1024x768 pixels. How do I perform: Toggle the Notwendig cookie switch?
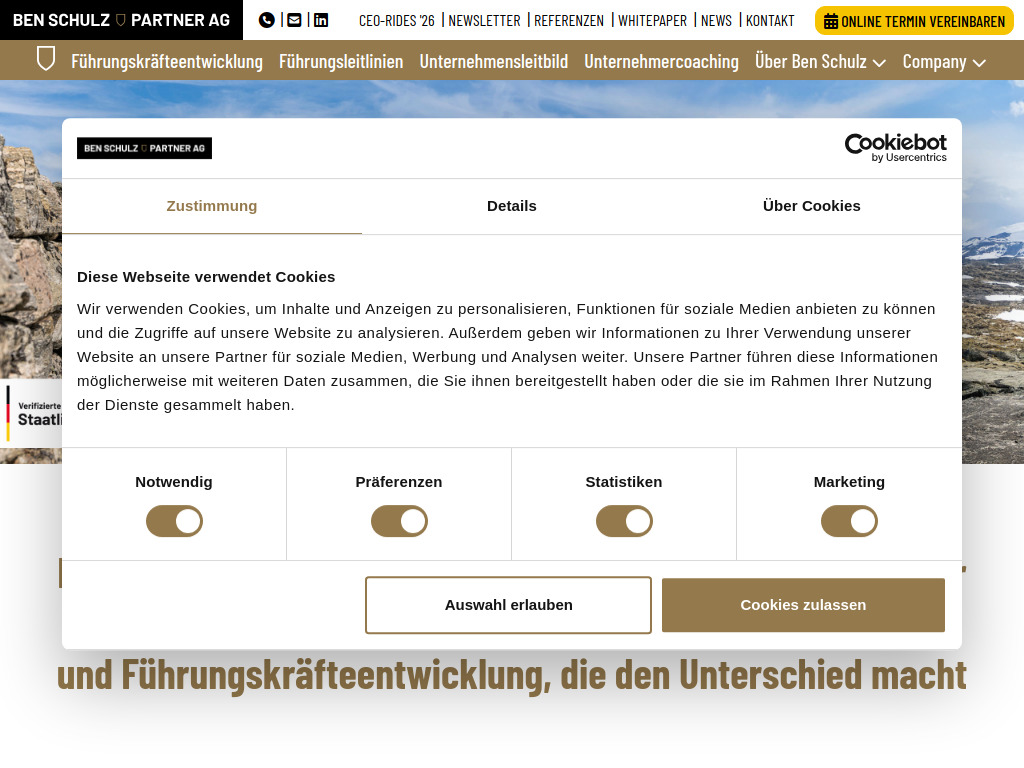[174, 521]
